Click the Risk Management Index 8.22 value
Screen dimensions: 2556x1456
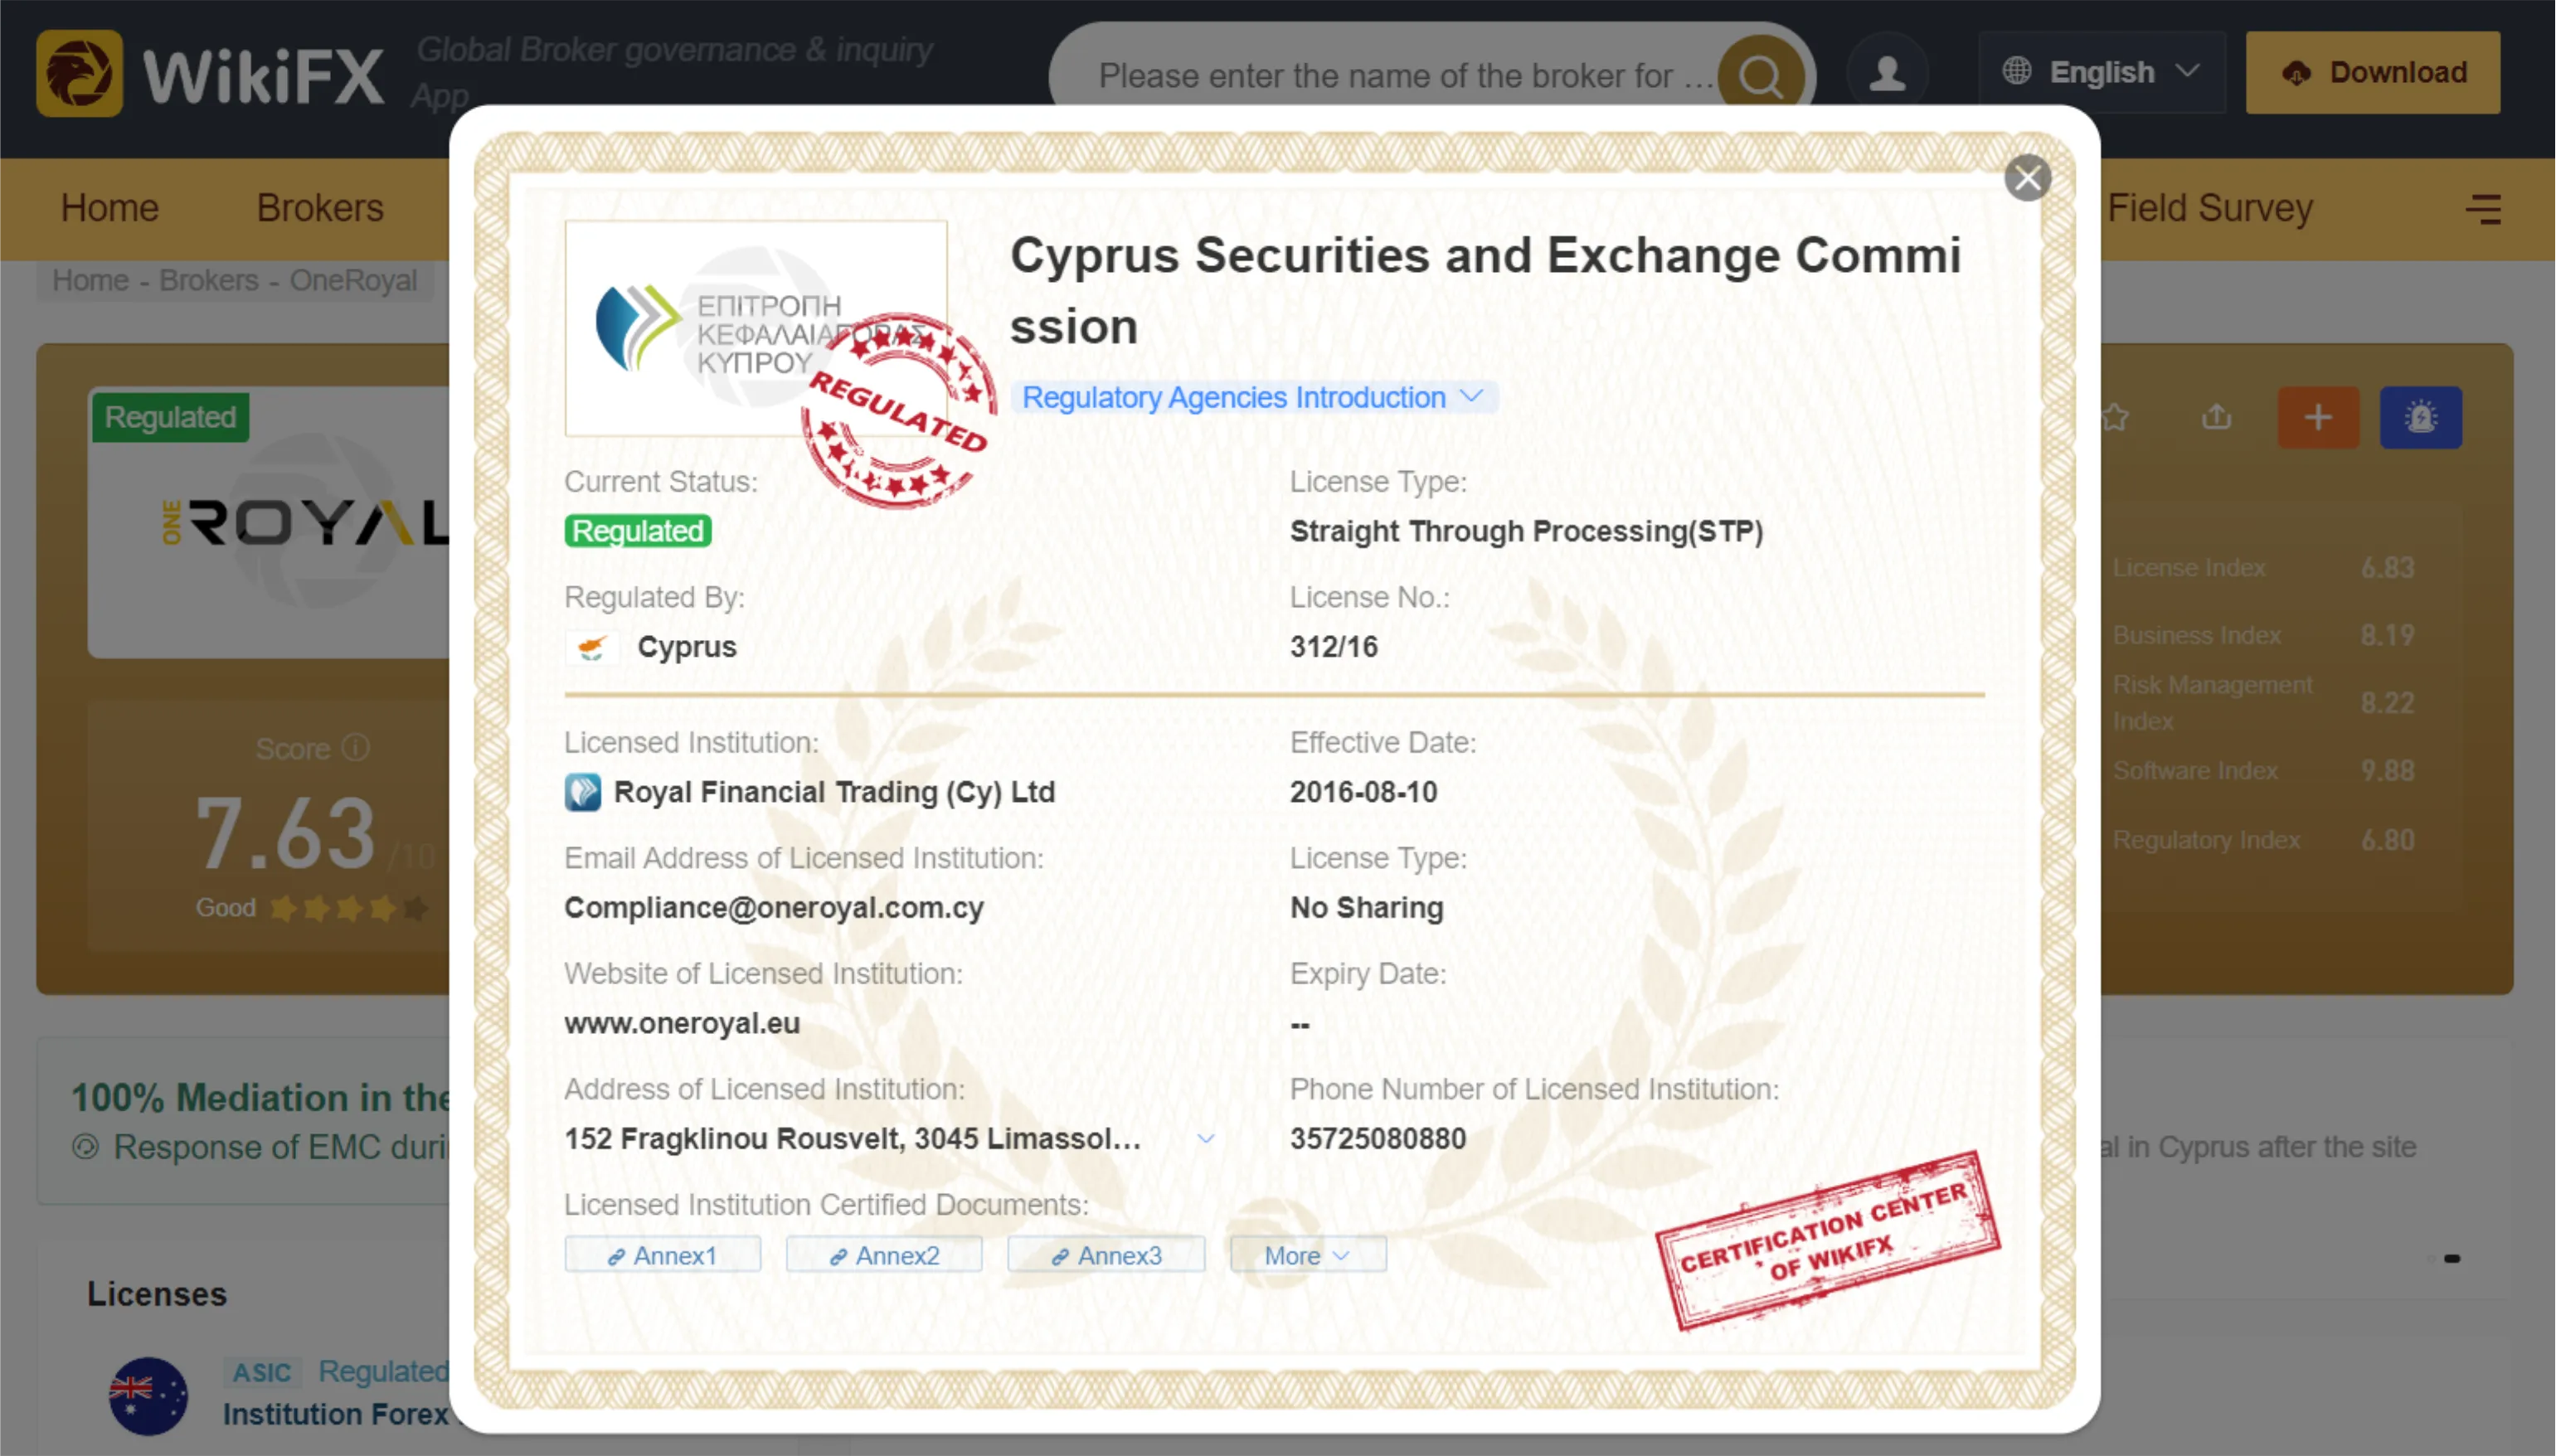tap(2387, 703)
